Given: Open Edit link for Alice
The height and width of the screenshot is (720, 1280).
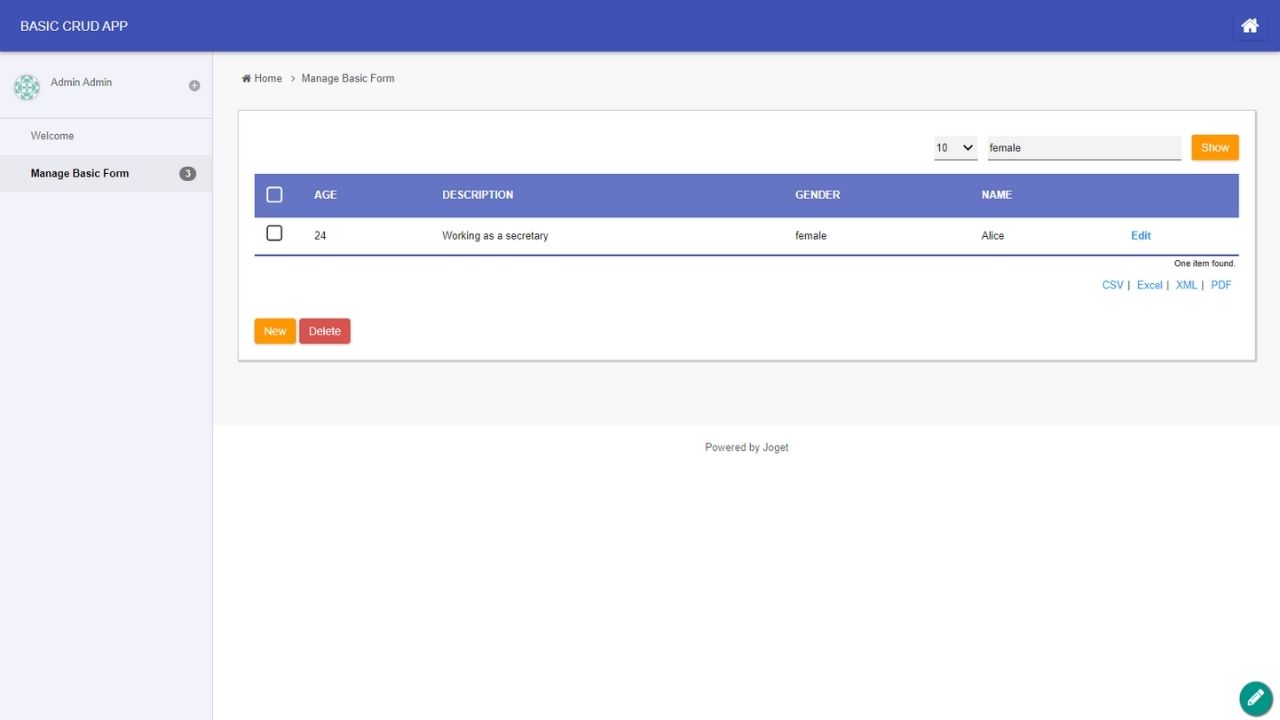Looking at the screenshot, I should click(1140, 236).
